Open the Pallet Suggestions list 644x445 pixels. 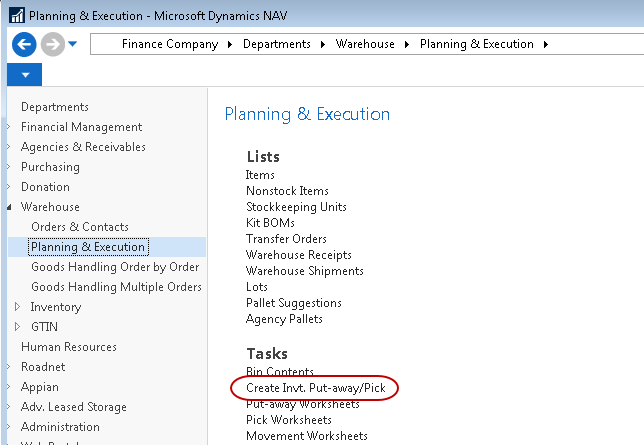[x=293, y=303]
